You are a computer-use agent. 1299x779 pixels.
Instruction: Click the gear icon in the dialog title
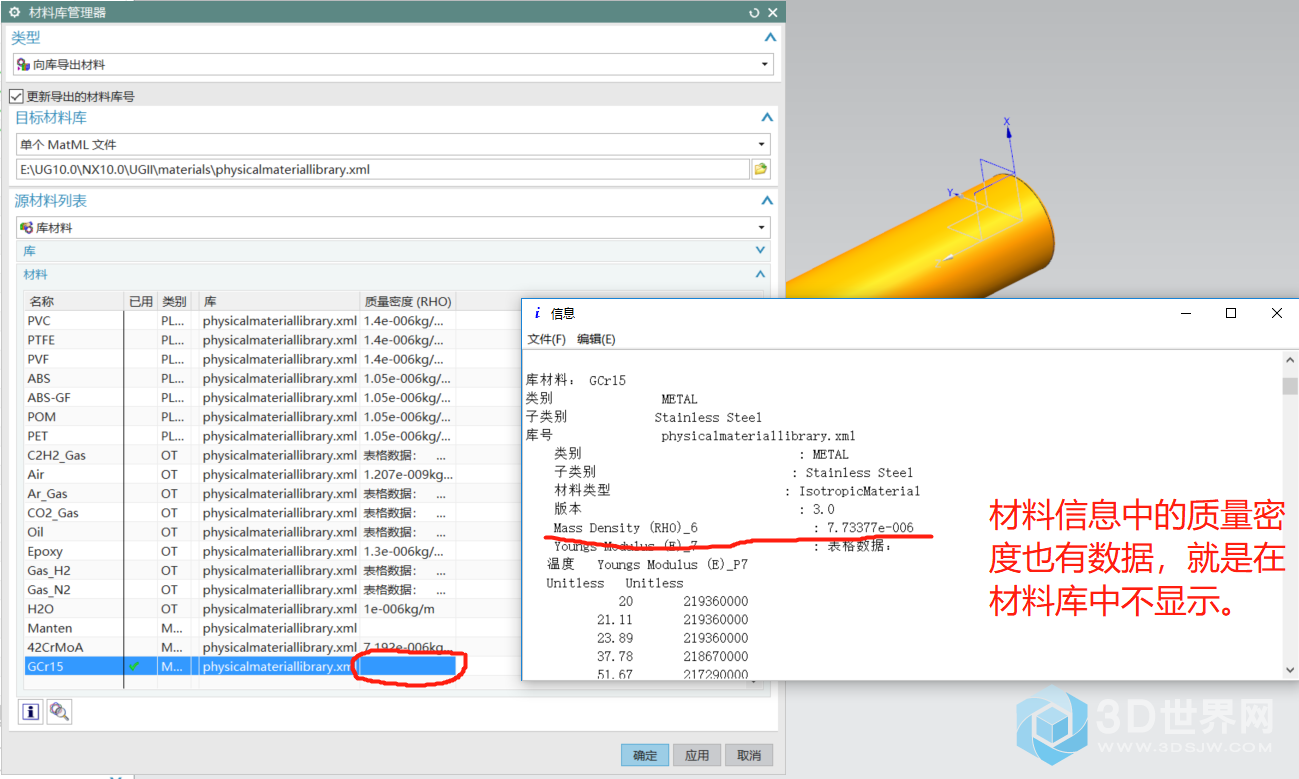[14, 12]
